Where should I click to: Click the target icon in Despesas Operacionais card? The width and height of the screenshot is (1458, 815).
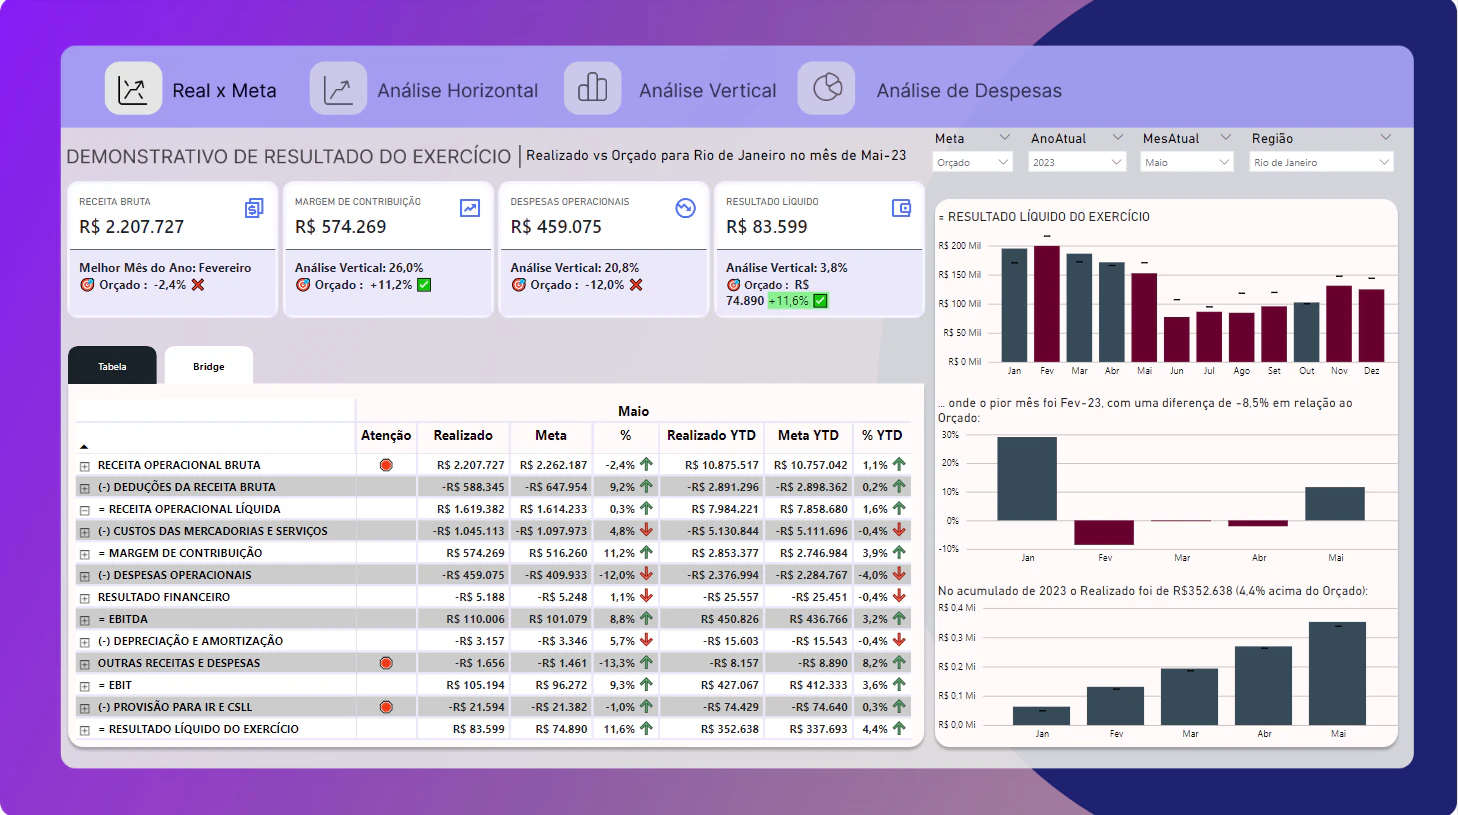[x=518, y=285]
